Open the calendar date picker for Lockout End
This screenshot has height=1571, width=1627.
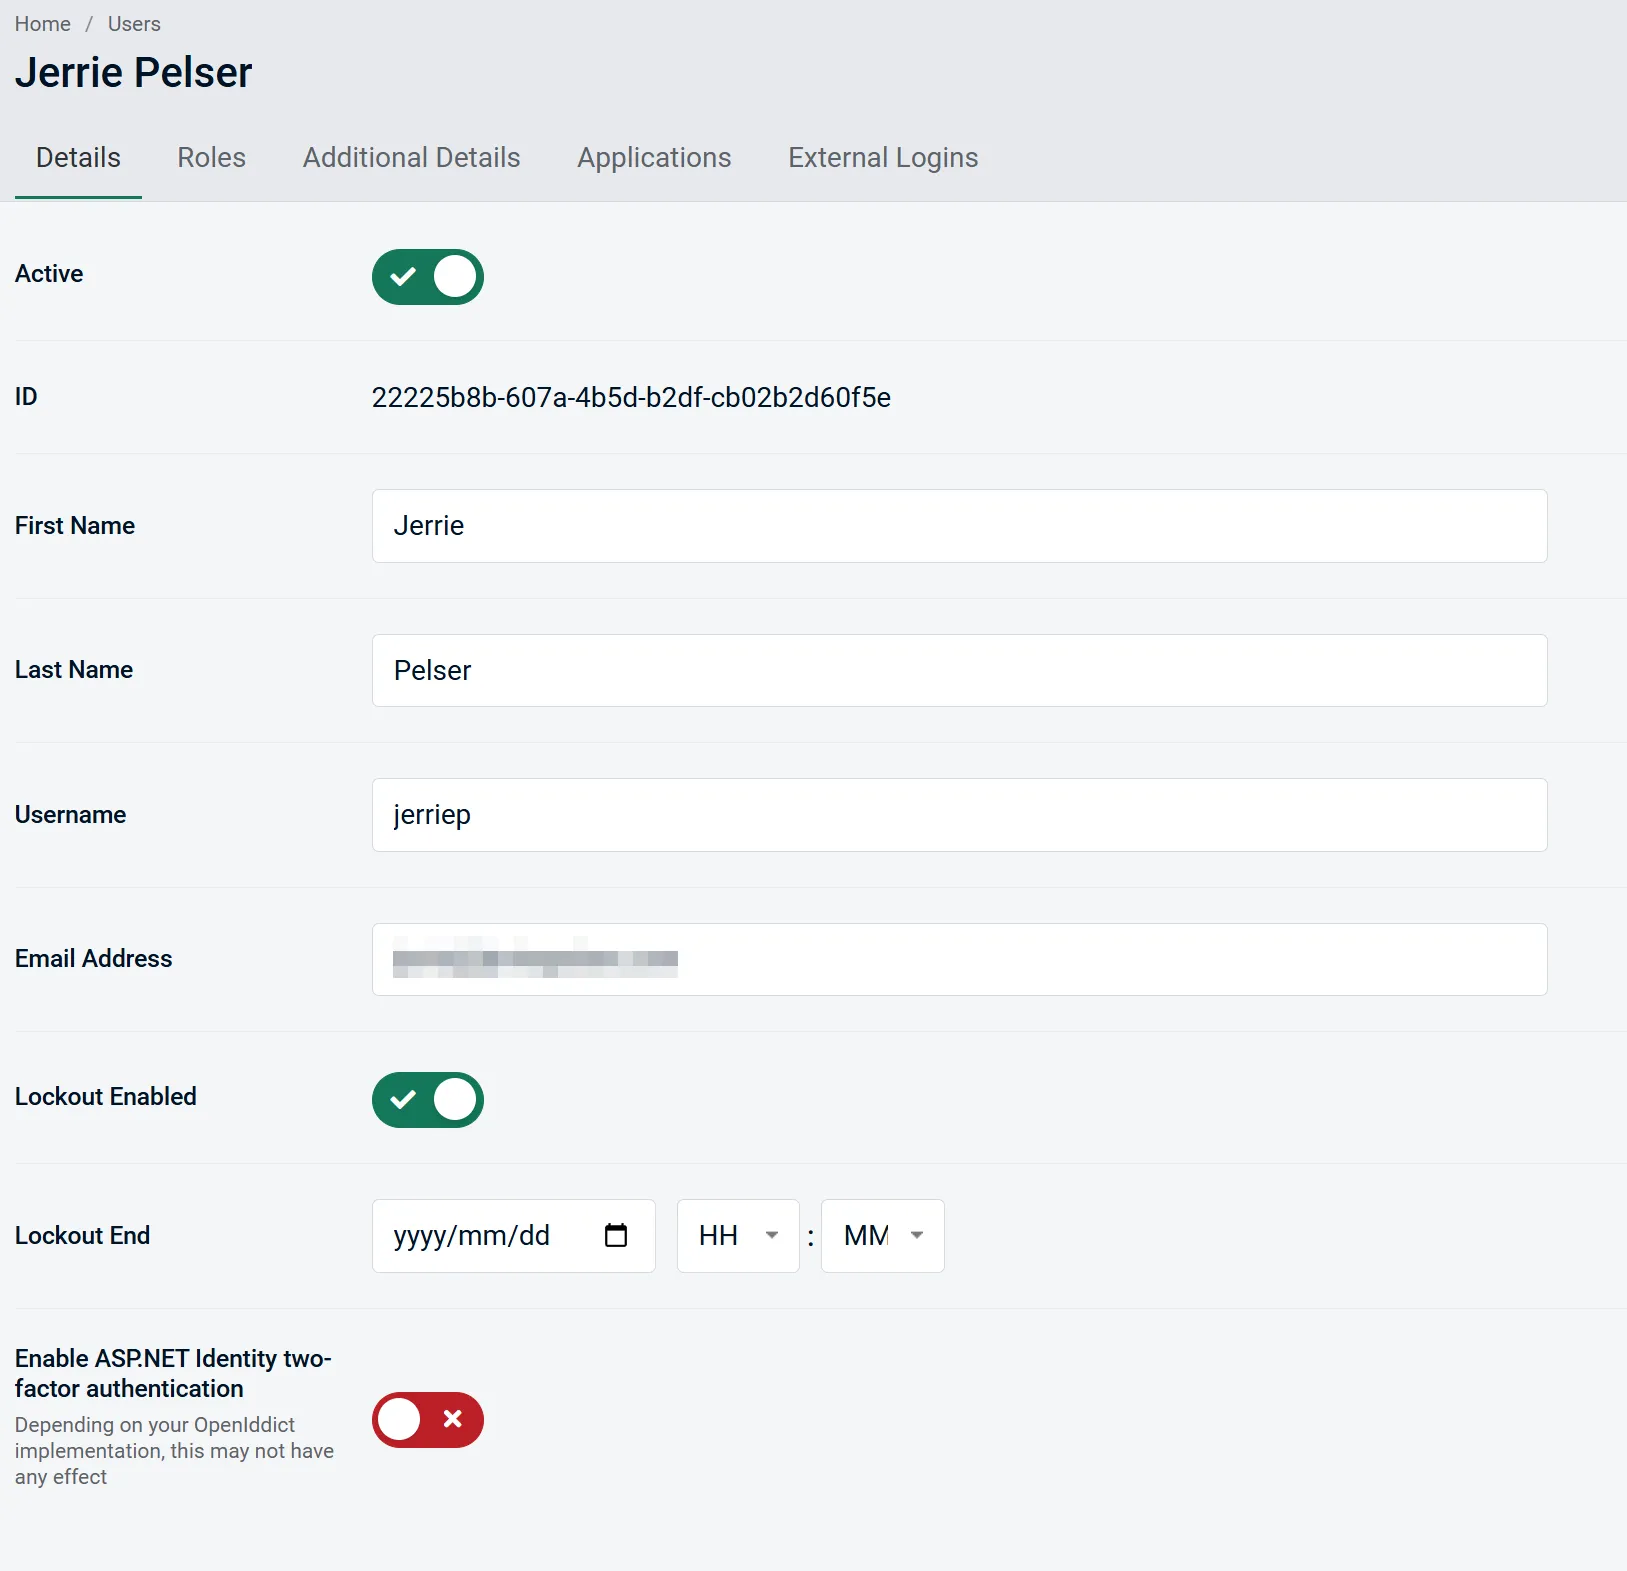pos(617,1235)
